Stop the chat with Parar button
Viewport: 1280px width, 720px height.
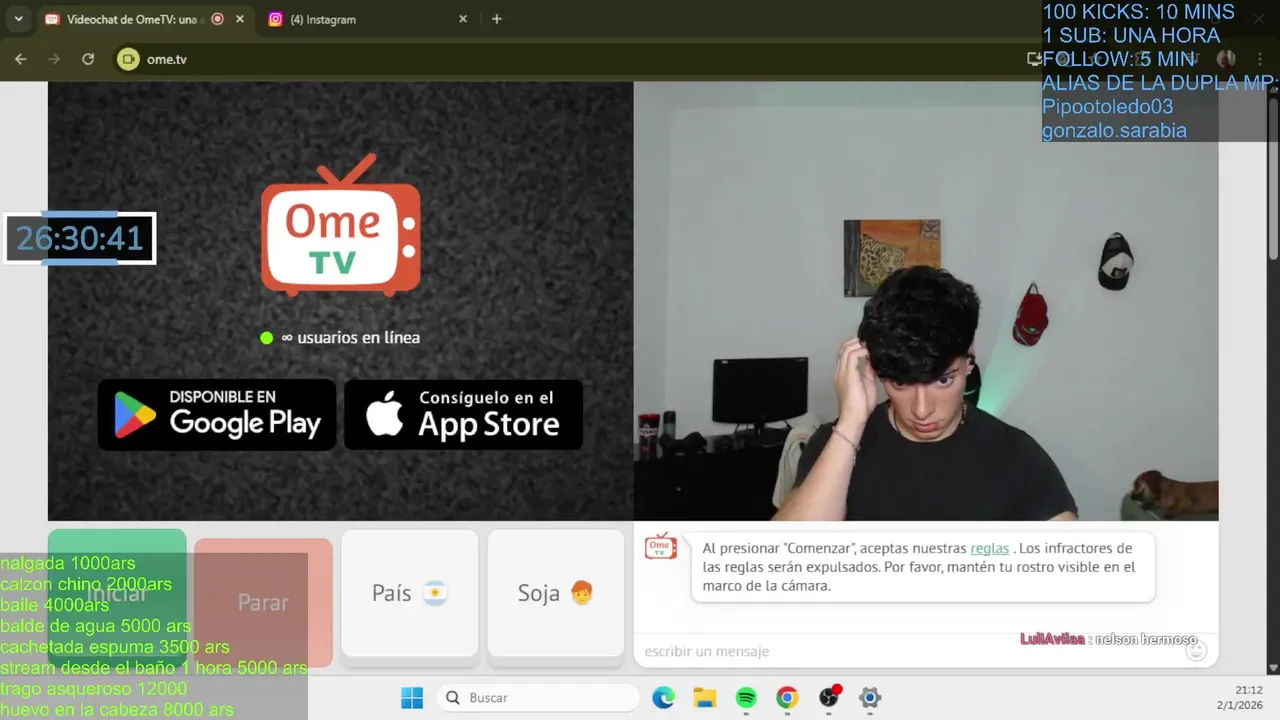(263, 602)
